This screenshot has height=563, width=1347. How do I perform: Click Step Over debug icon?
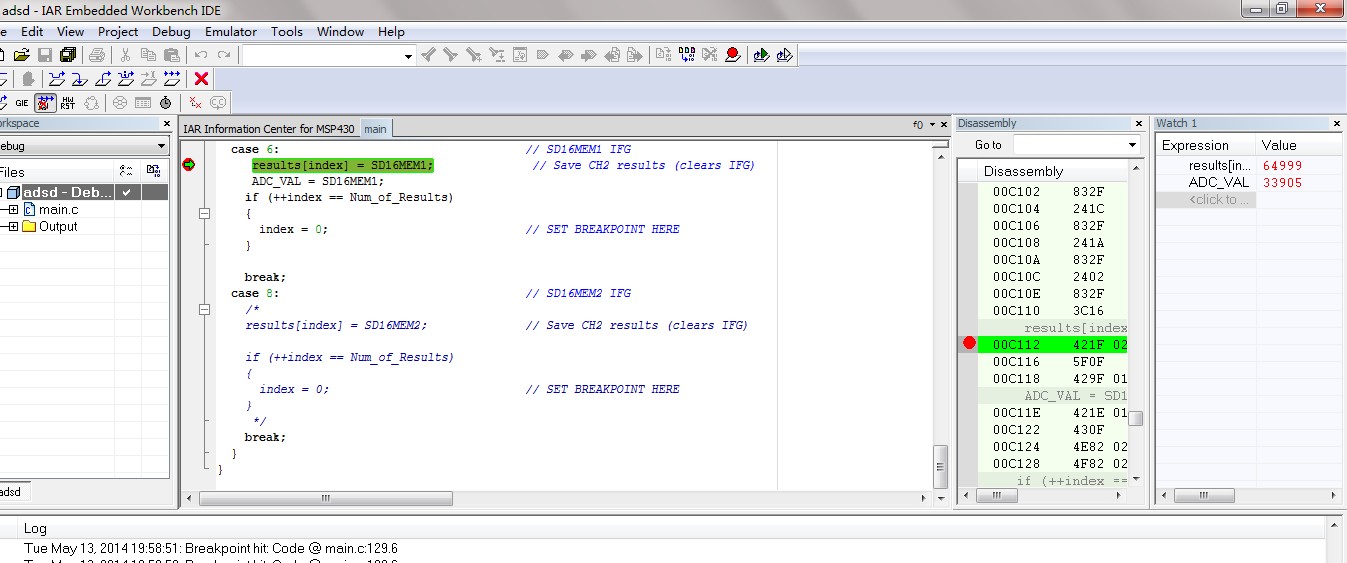(x=57, y=78)
